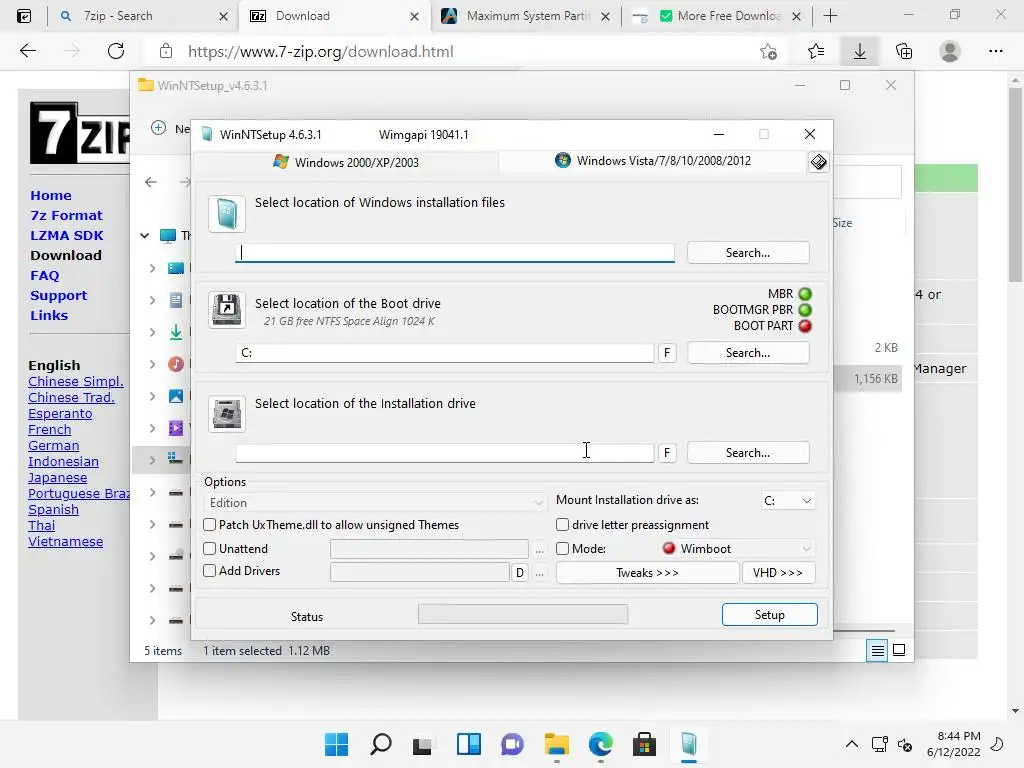Screen dimensions: 1024x768
Task: Switch Explorer window to details view icon
Action: pos(877,650)
